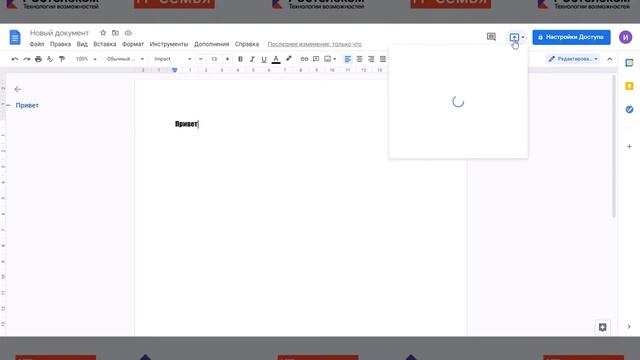
Task: Open highlight color picker
Action: click(289, 59)
